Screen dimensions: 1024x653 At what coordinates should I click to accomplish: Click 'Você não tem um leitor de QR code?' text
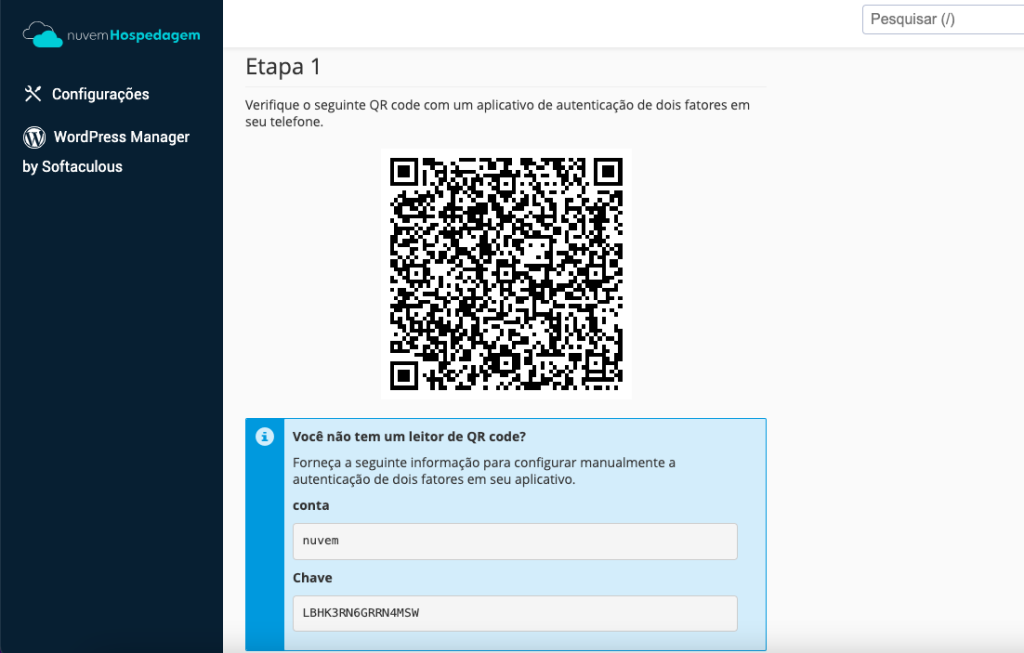click(409, 437)
